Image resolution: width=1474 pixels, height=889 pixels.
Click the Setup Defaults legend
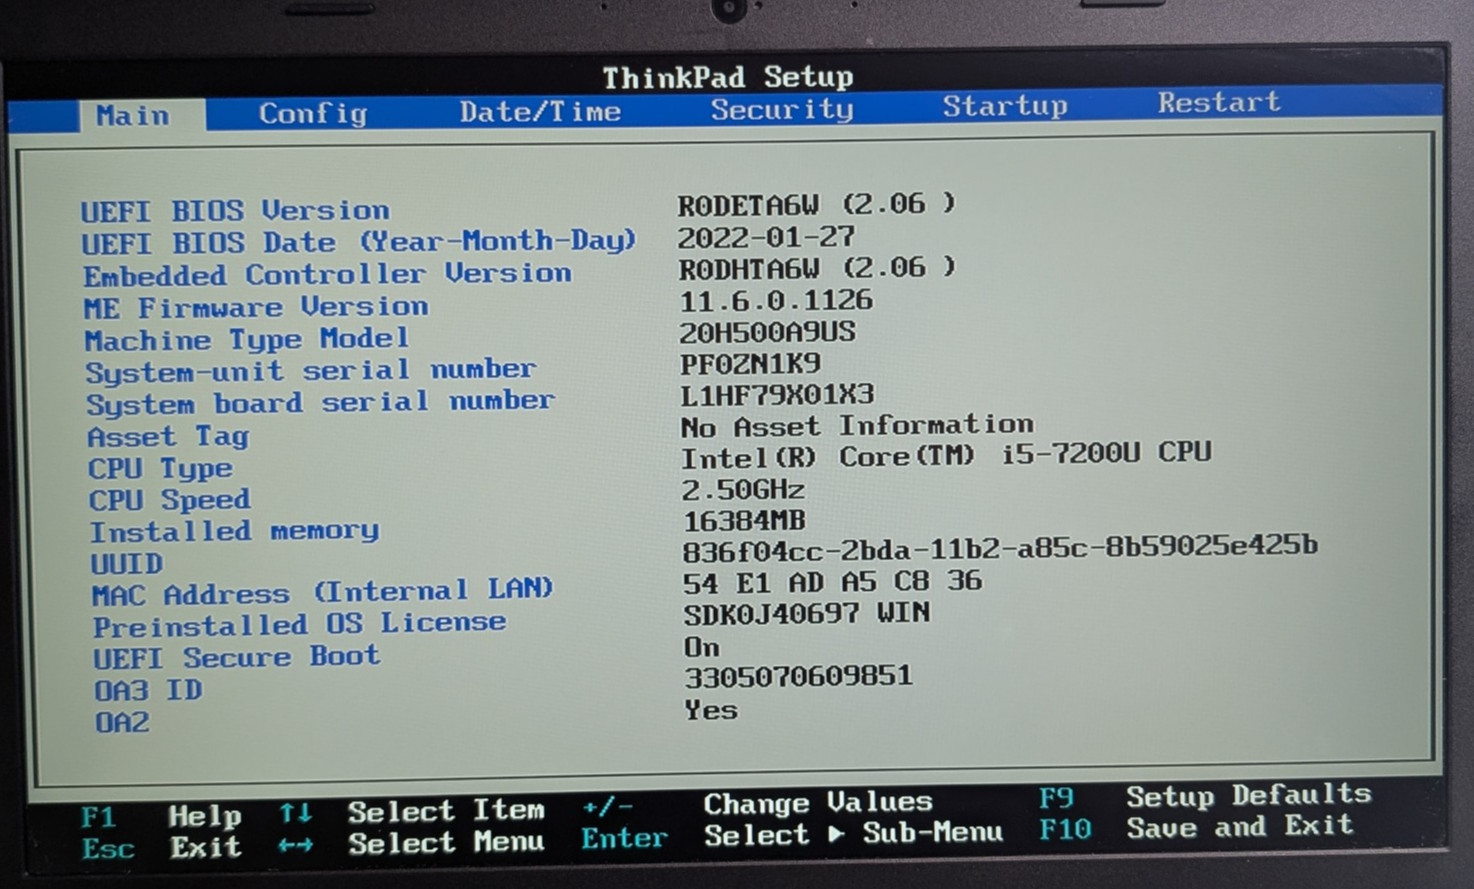(x=1248, y=796)
